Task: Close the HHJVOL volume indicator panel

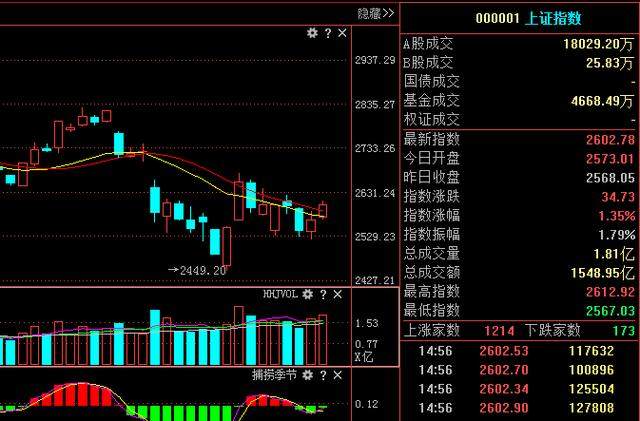Action: pos(338,294)
